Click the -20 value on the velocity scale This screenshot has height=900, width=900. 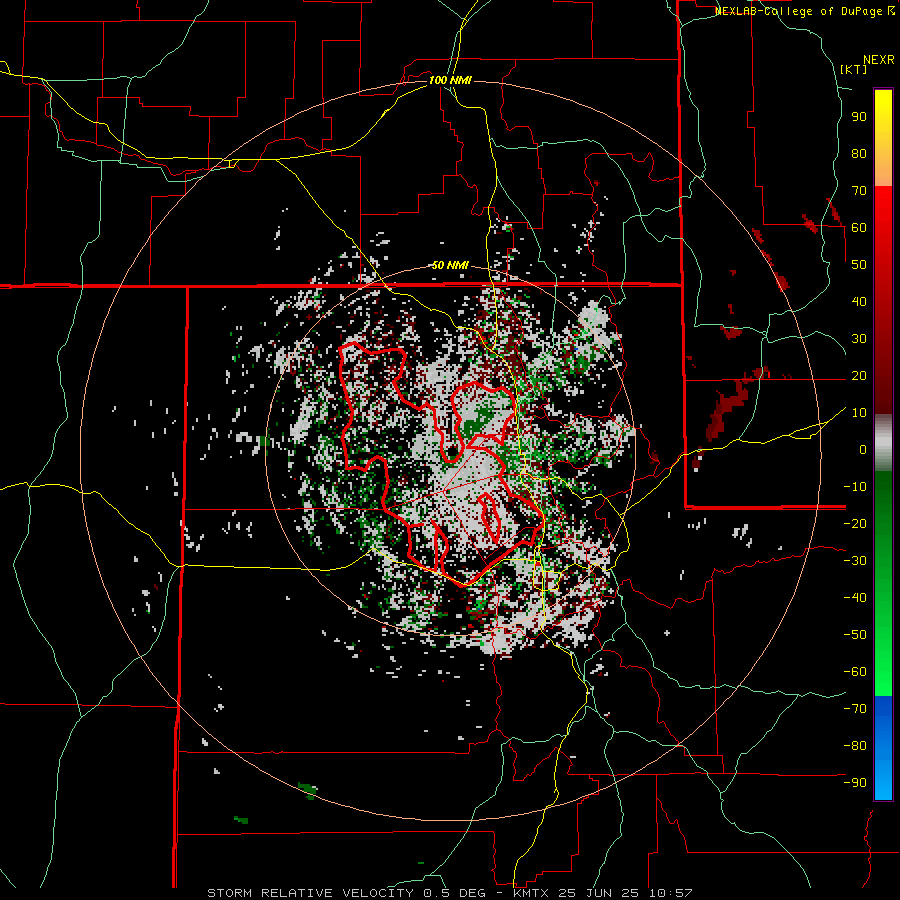click(x=855, y=524)
